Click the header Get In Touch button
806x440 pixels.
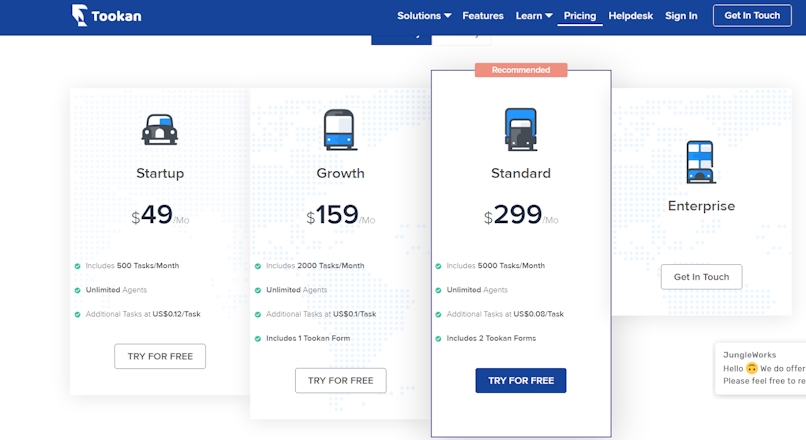click(x=752, y=15)
